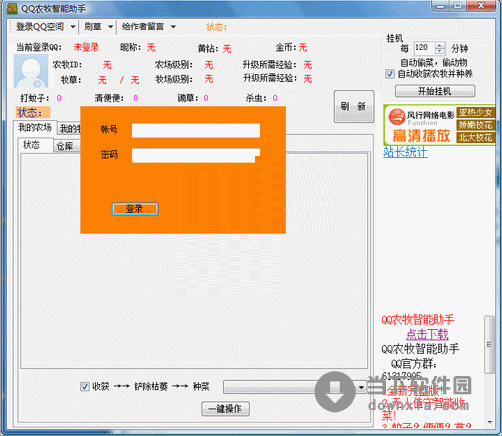Click the 杀虫 counter label
The height and width of the screenshot is (436, 502).
point(256,98)
